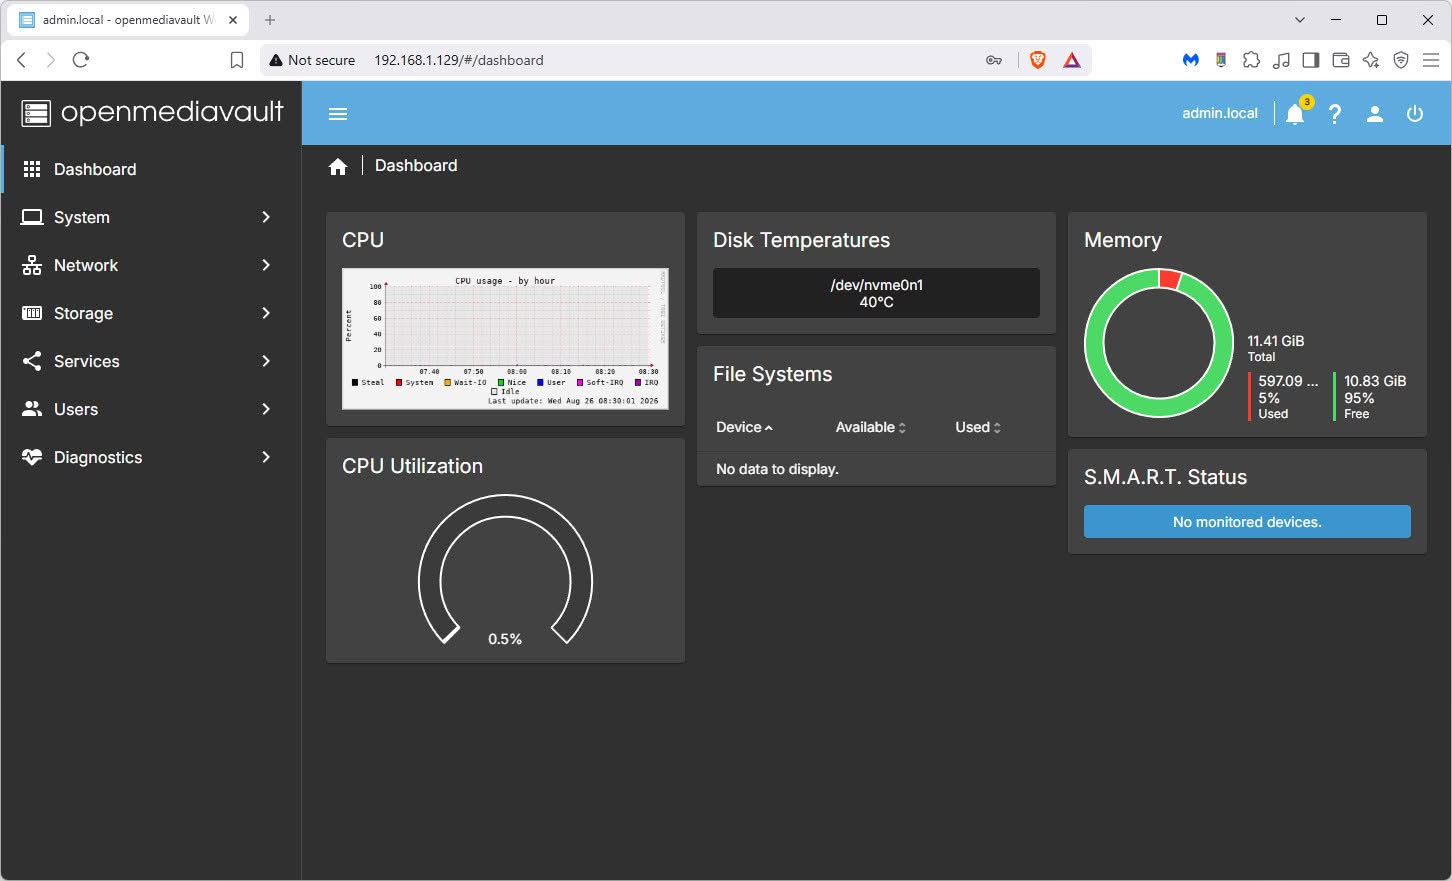Open the Brave Rewards triangle icon
The image size is (1452, 881).
(1072, 60)
